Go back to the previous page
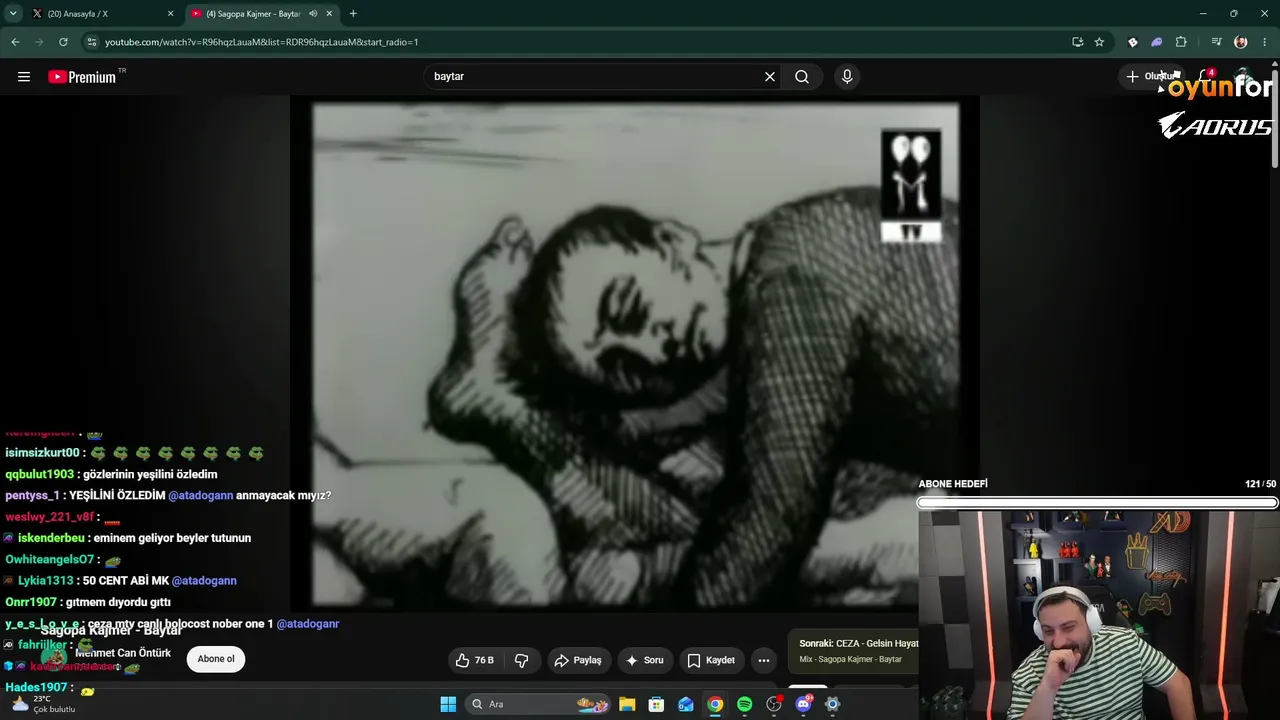1280x720 pixels. point(15,42)
